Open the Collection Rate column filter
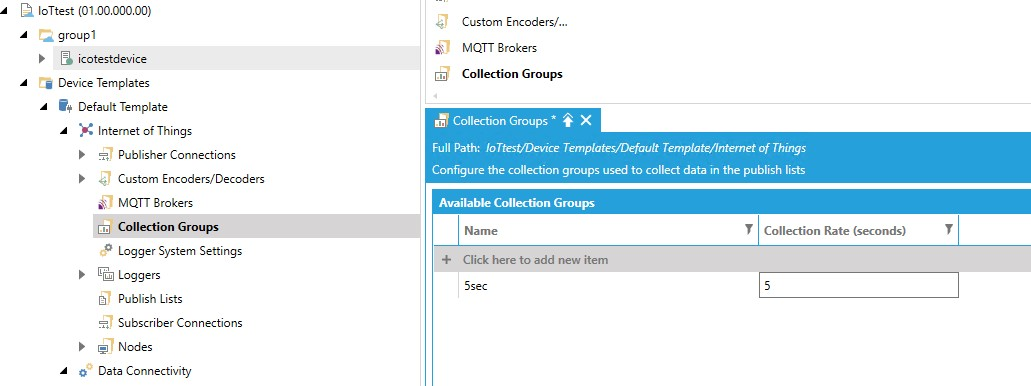The image size is (1031, 386). [x=949, y=229]
